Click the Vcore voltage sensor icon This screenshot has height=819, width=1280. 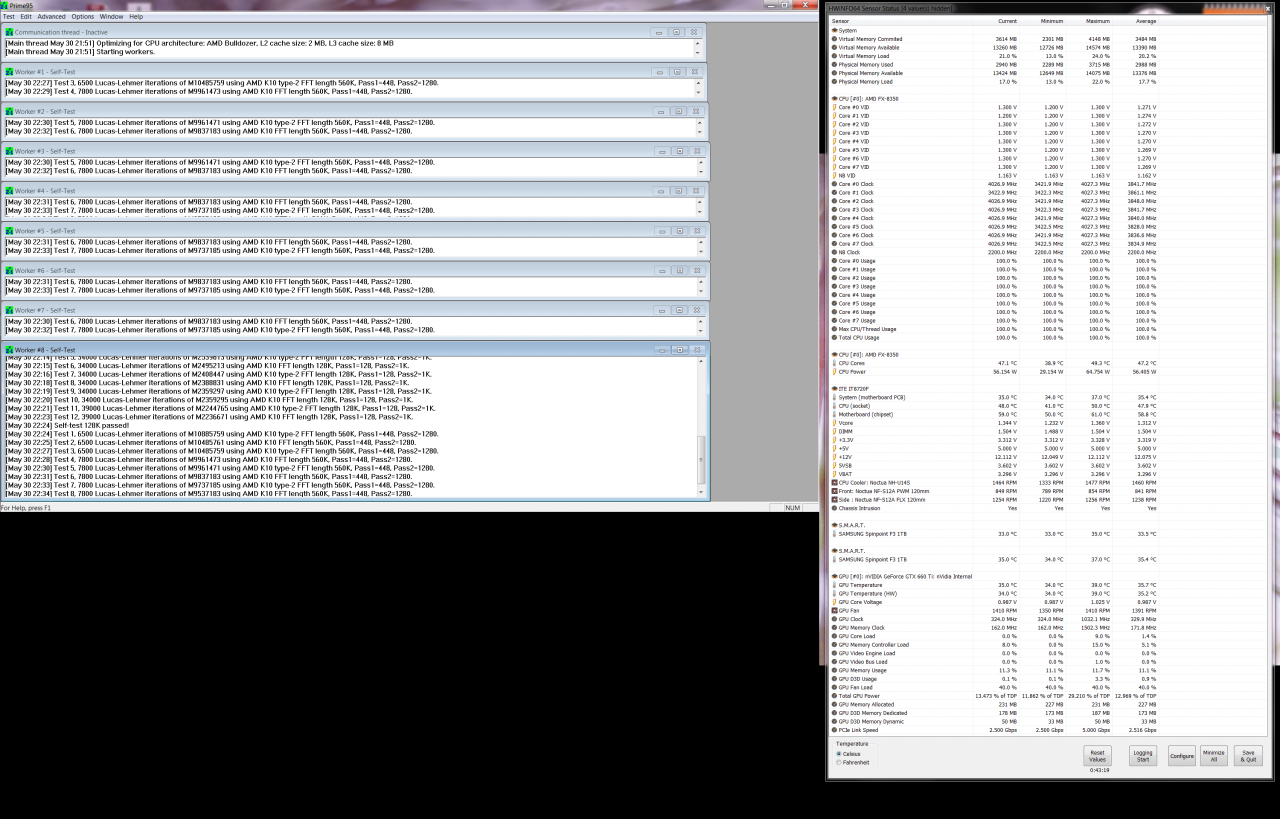coord(835,423)
